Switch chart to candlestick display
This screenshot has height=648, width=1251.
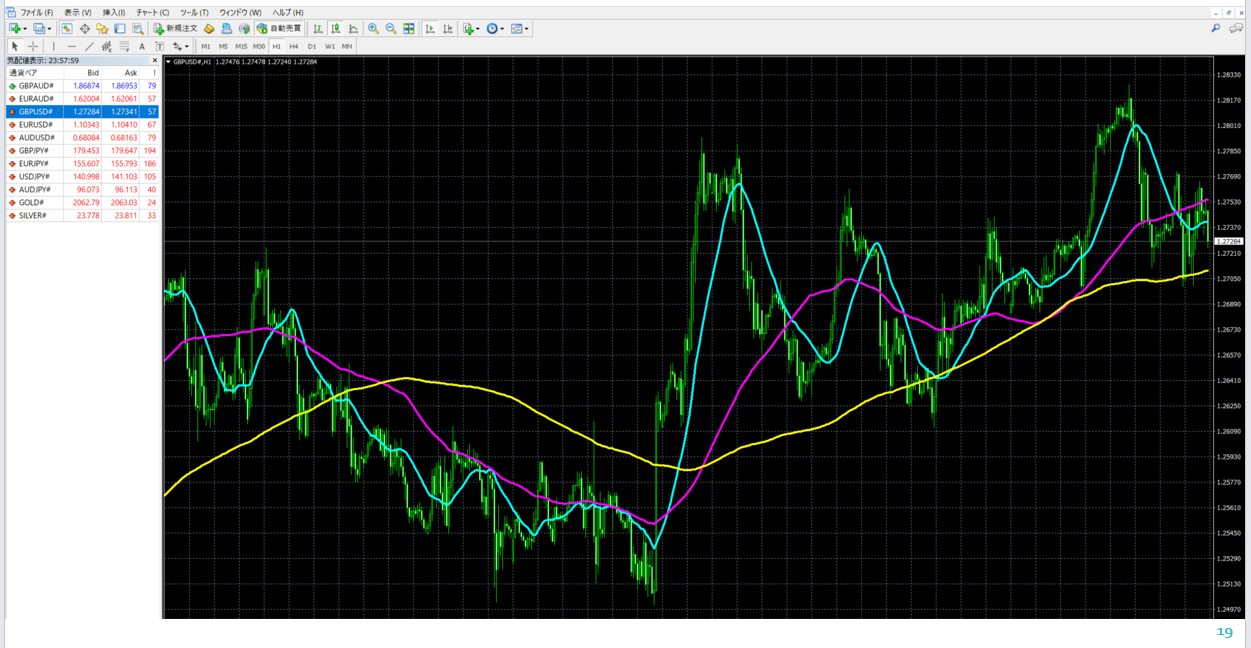click(x=335, y=29)
